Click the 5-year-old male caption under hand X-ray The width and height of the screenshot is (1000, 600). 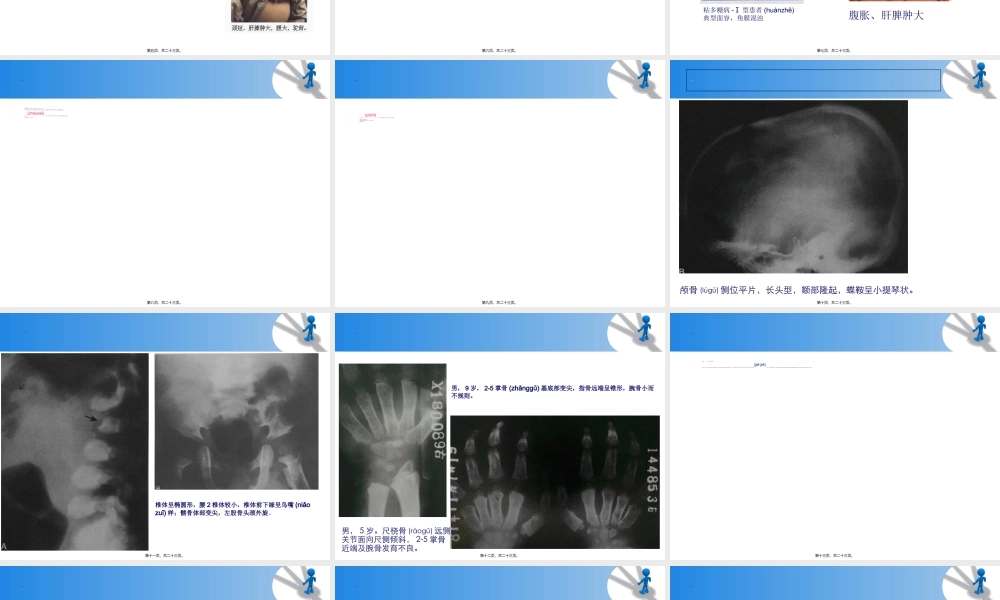[393, 539]
